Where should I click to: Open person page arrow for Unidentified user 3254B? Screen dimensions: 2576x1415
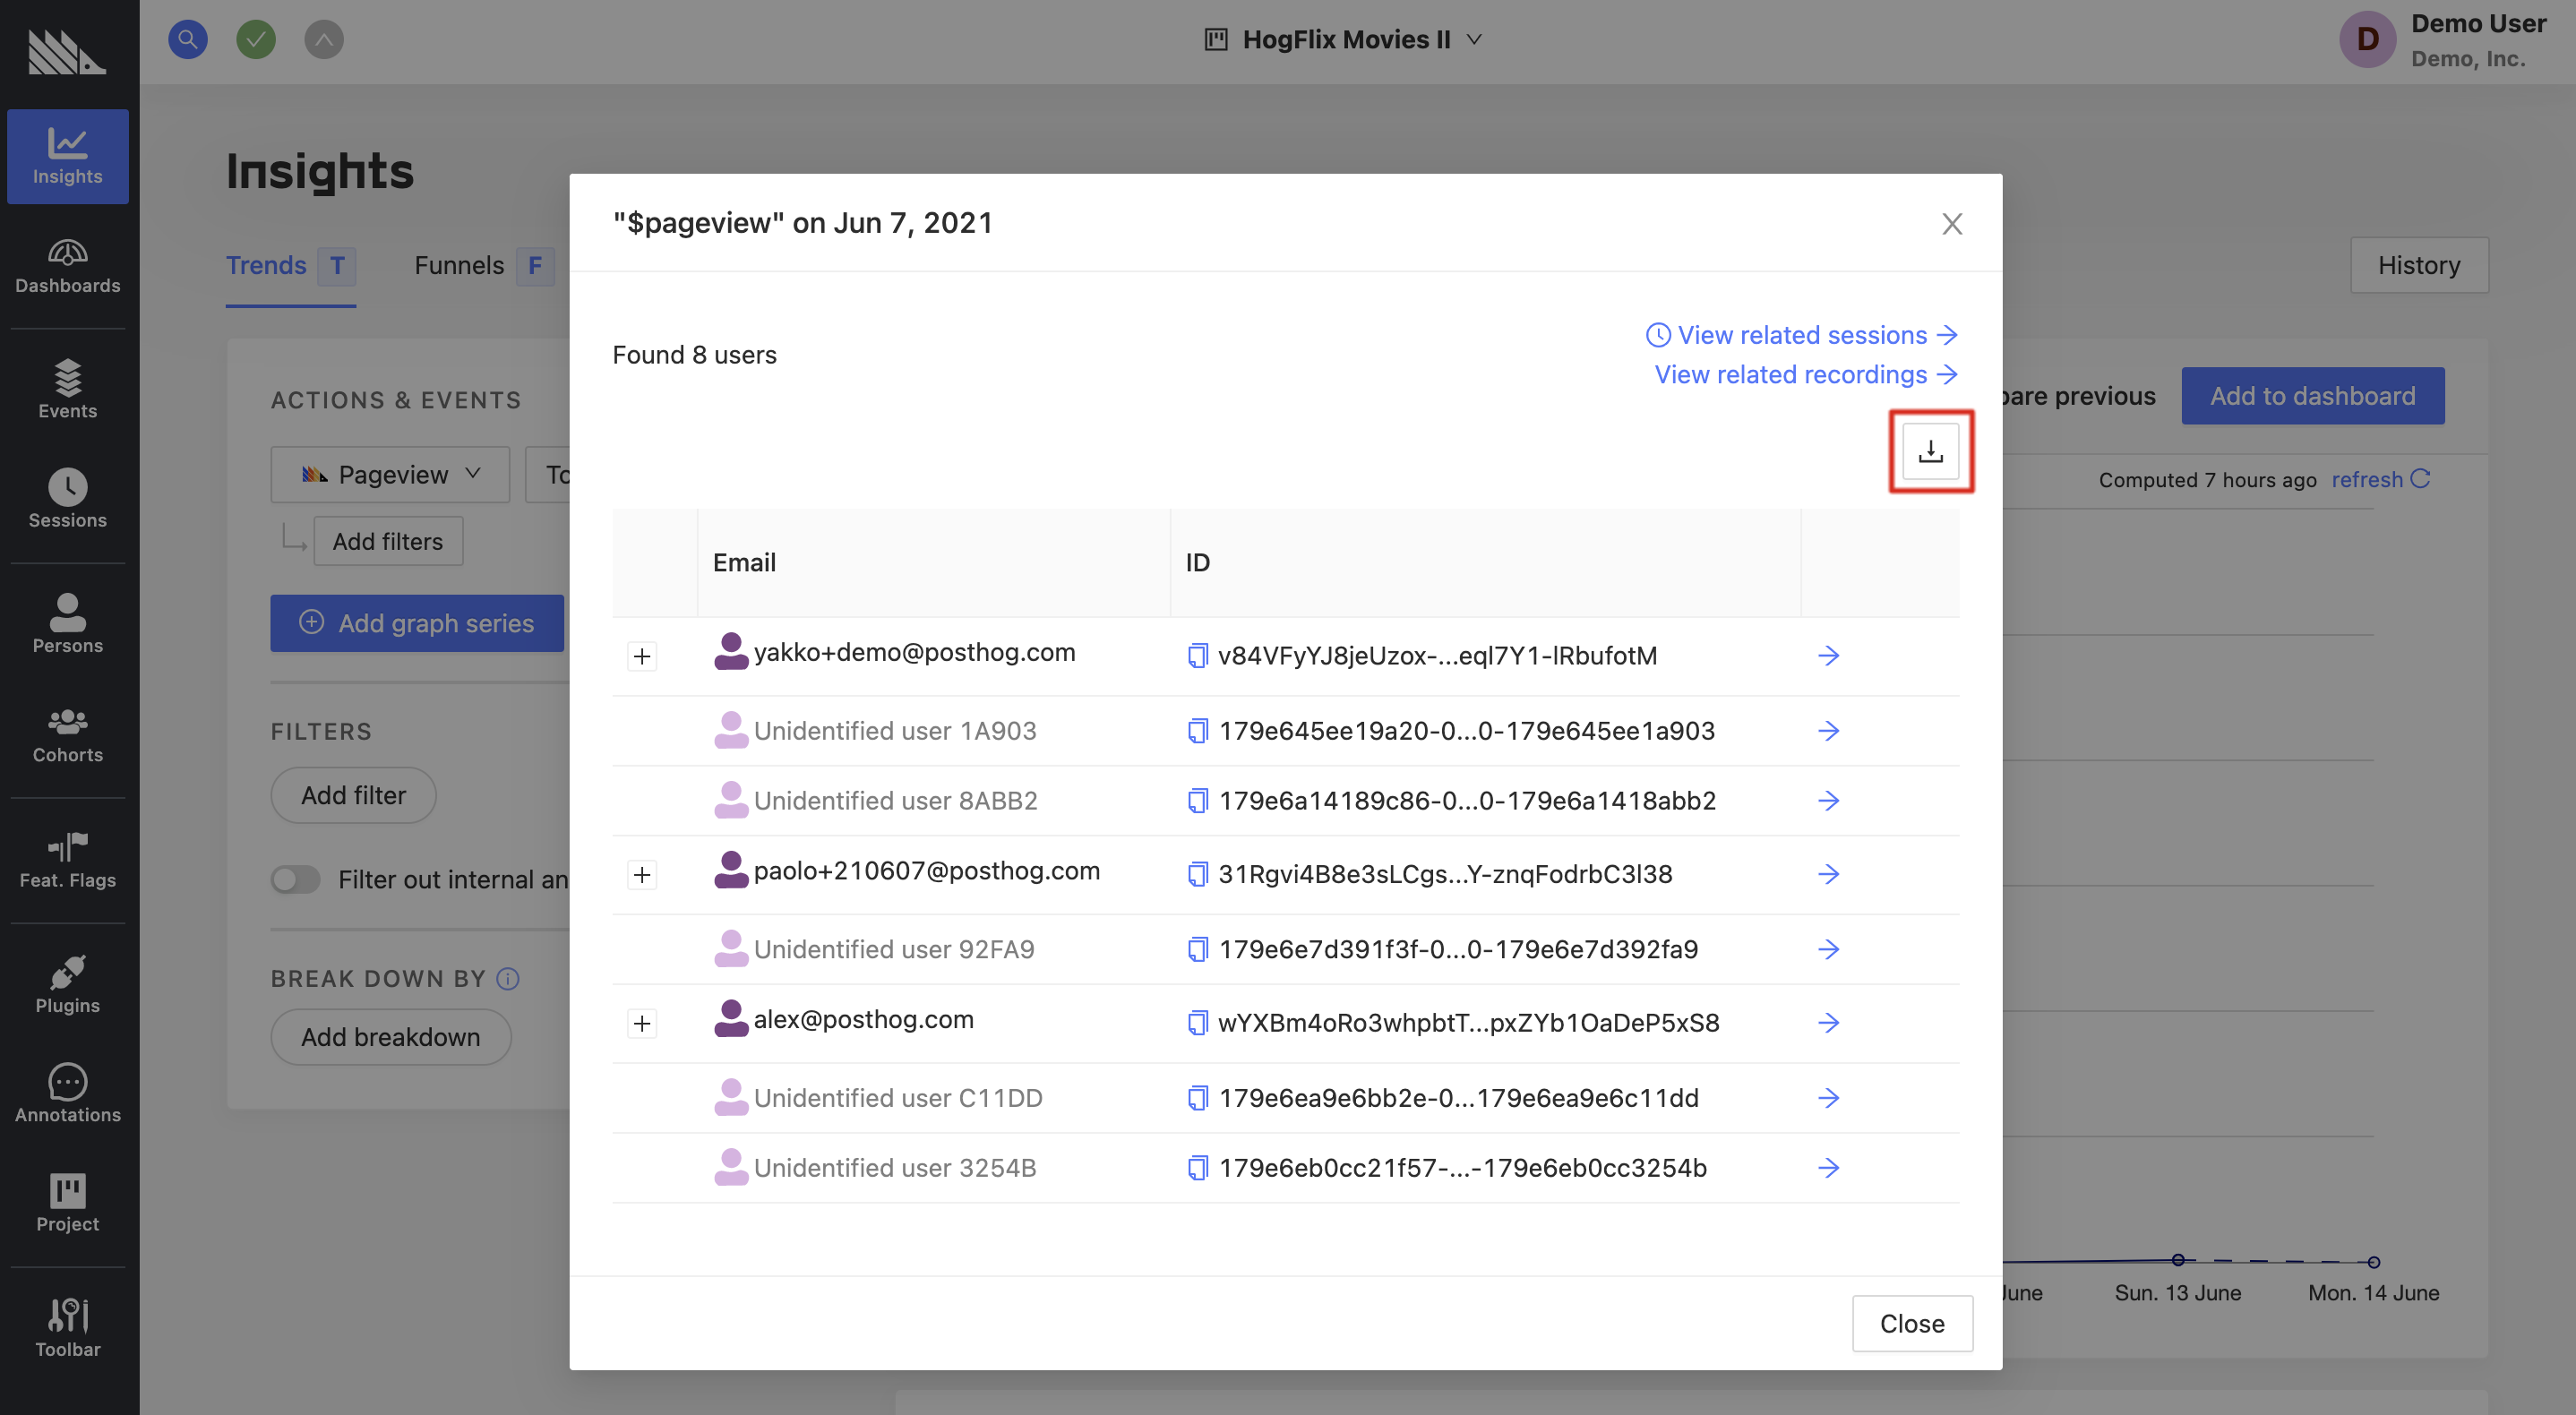click(1829, 1168)
